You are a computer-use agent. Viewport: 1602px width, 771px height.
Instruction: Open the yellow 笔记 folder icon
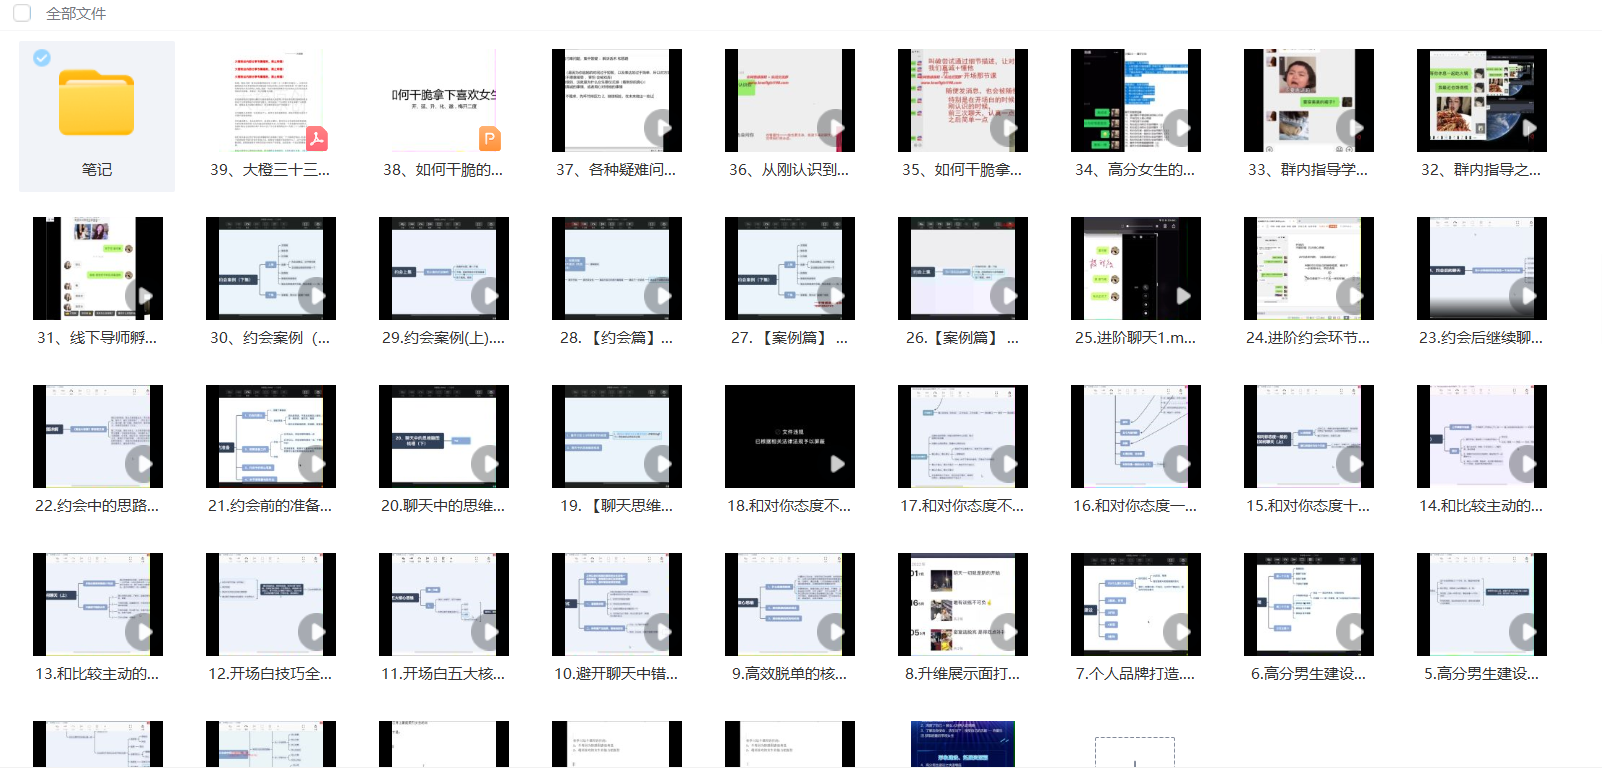[96, 102]
